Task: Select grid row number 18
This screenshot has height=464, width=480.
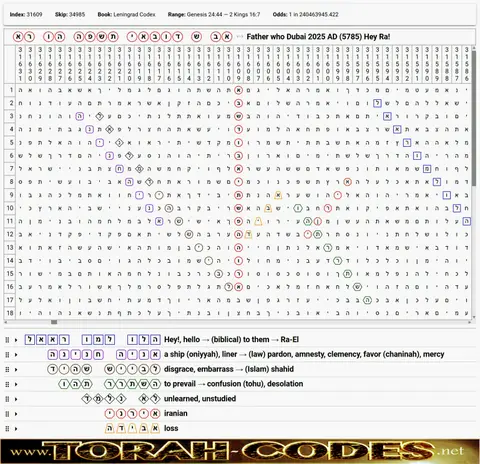Action: tap(10, 313)
